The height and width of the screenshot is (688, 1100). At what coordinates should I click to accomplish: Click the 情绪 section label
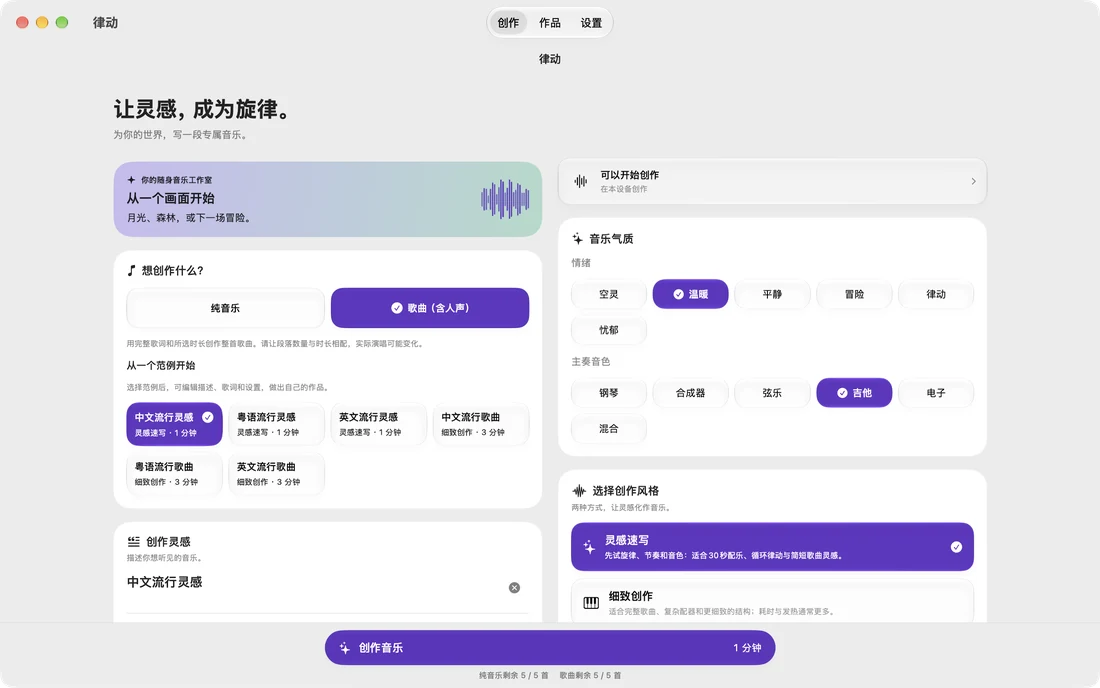[581, 263]
